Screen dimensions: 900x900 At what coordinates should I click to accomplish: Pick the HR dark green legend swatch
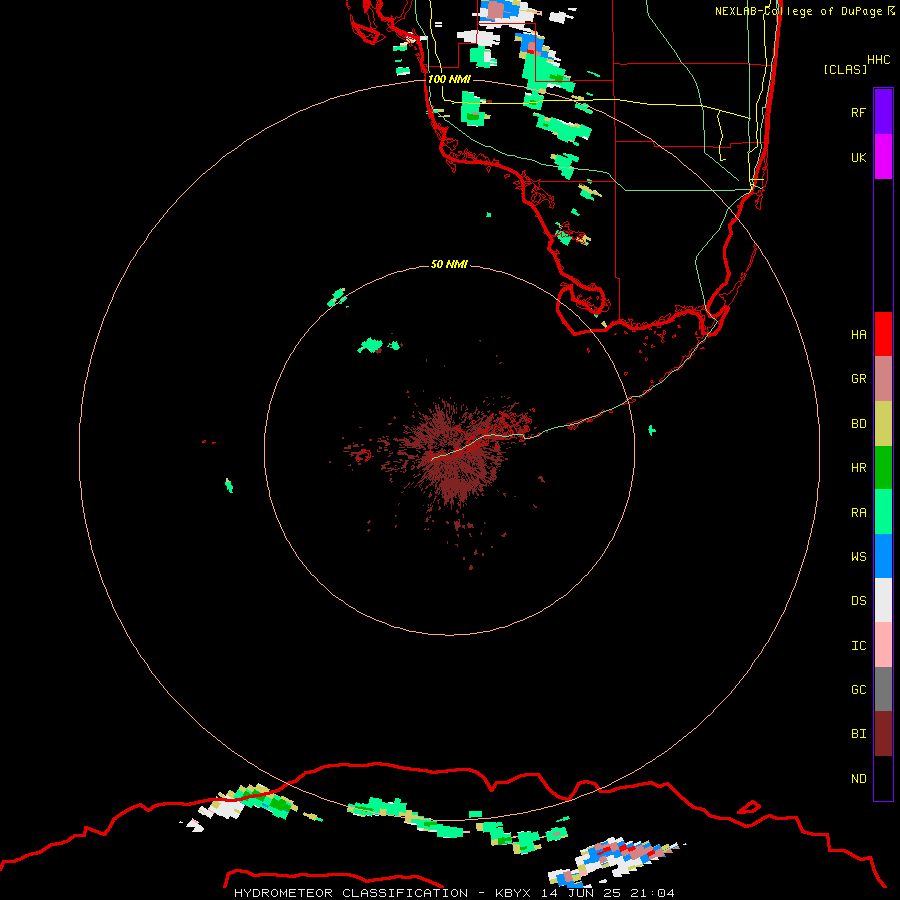tap(883, 468)
